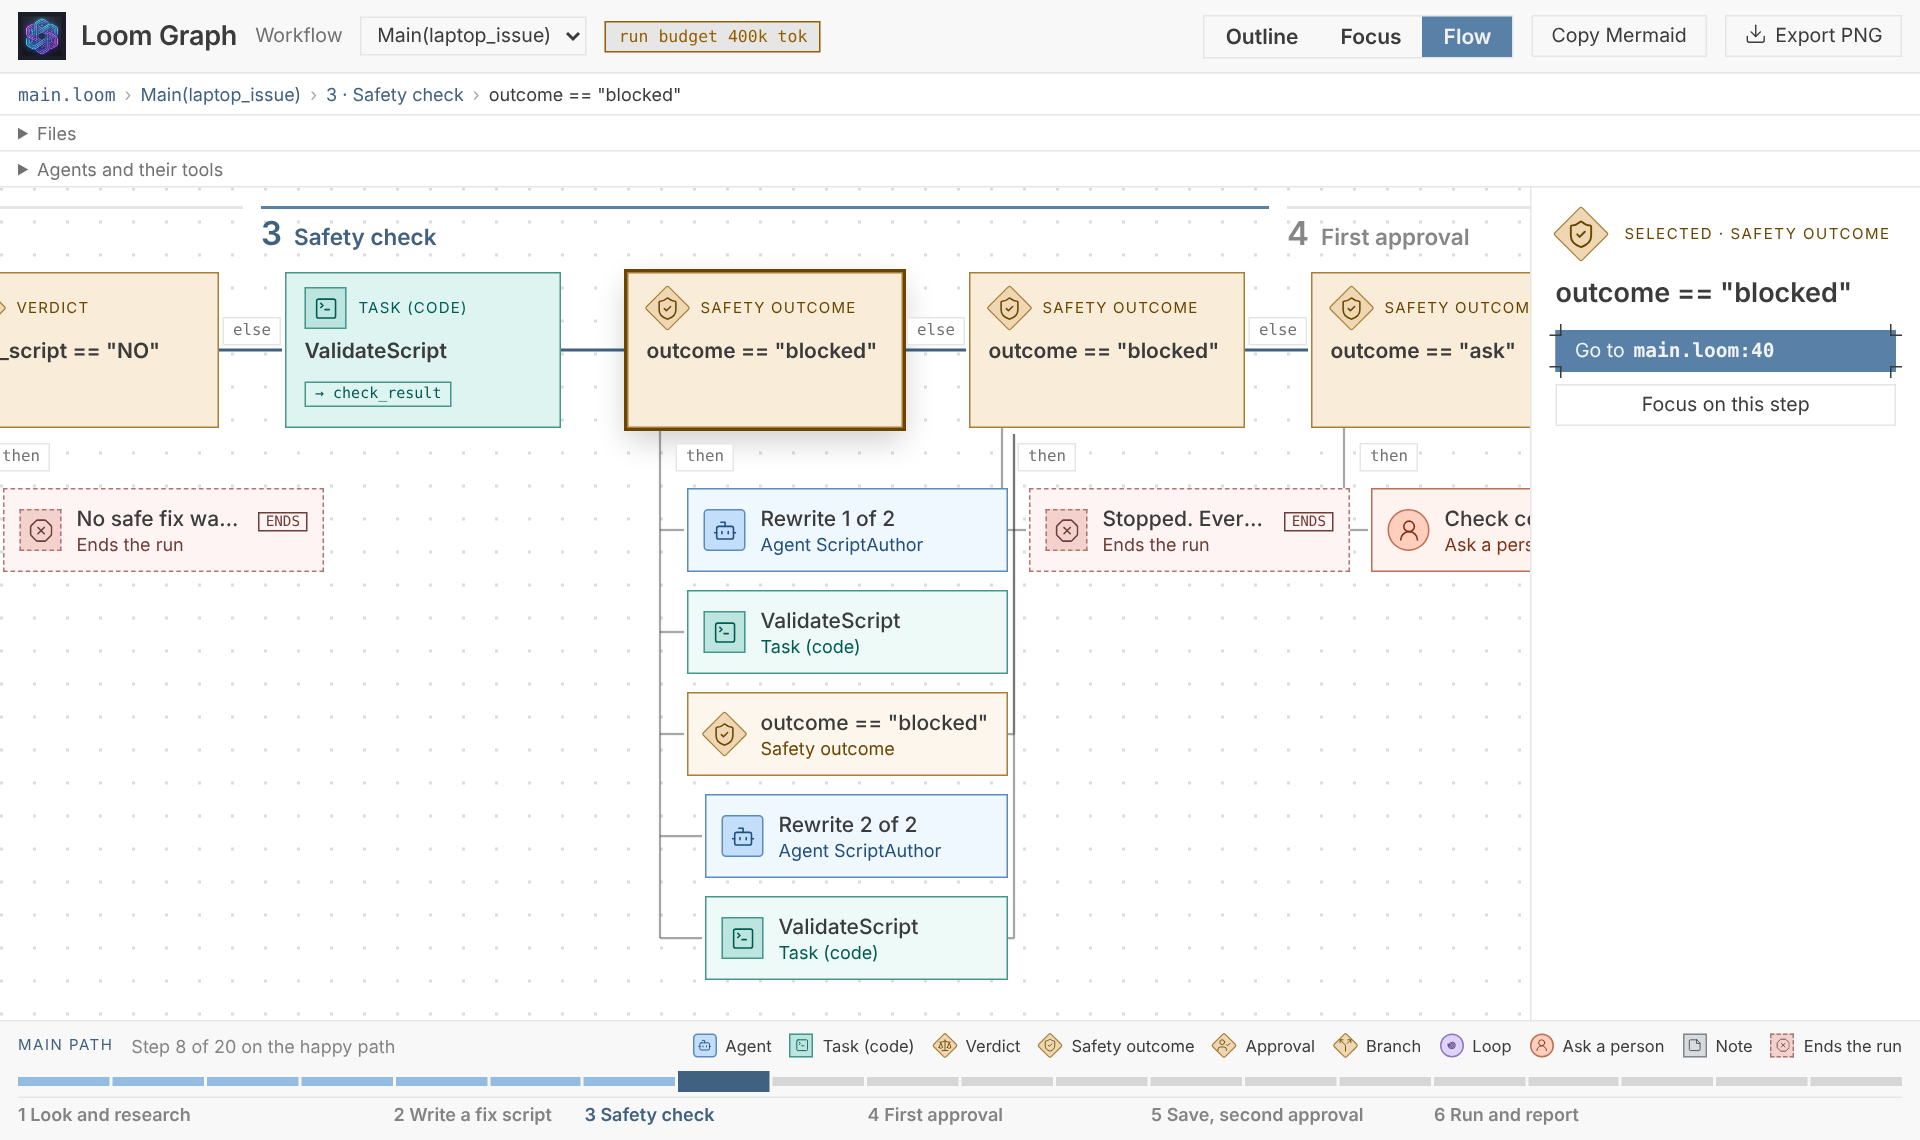Click the terminal icon on the last ValidateScript task
1920x1140 pixels.
tap(743, 938)
